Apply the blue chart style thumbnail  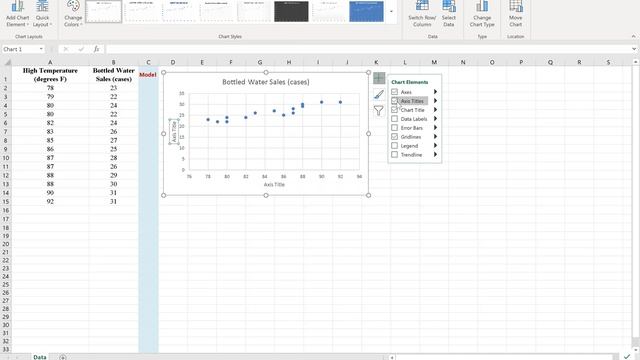tap(367, 11)
